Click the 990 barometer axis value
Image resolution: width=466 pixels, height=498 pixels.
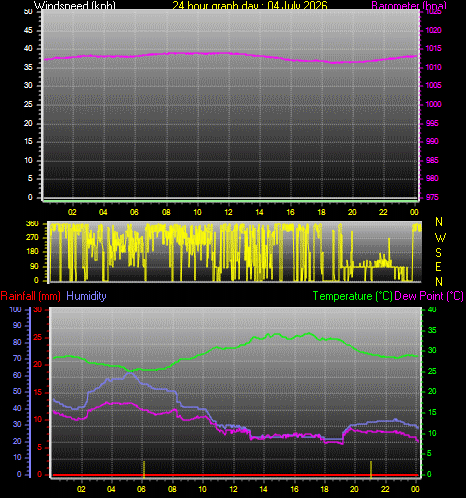432,141
